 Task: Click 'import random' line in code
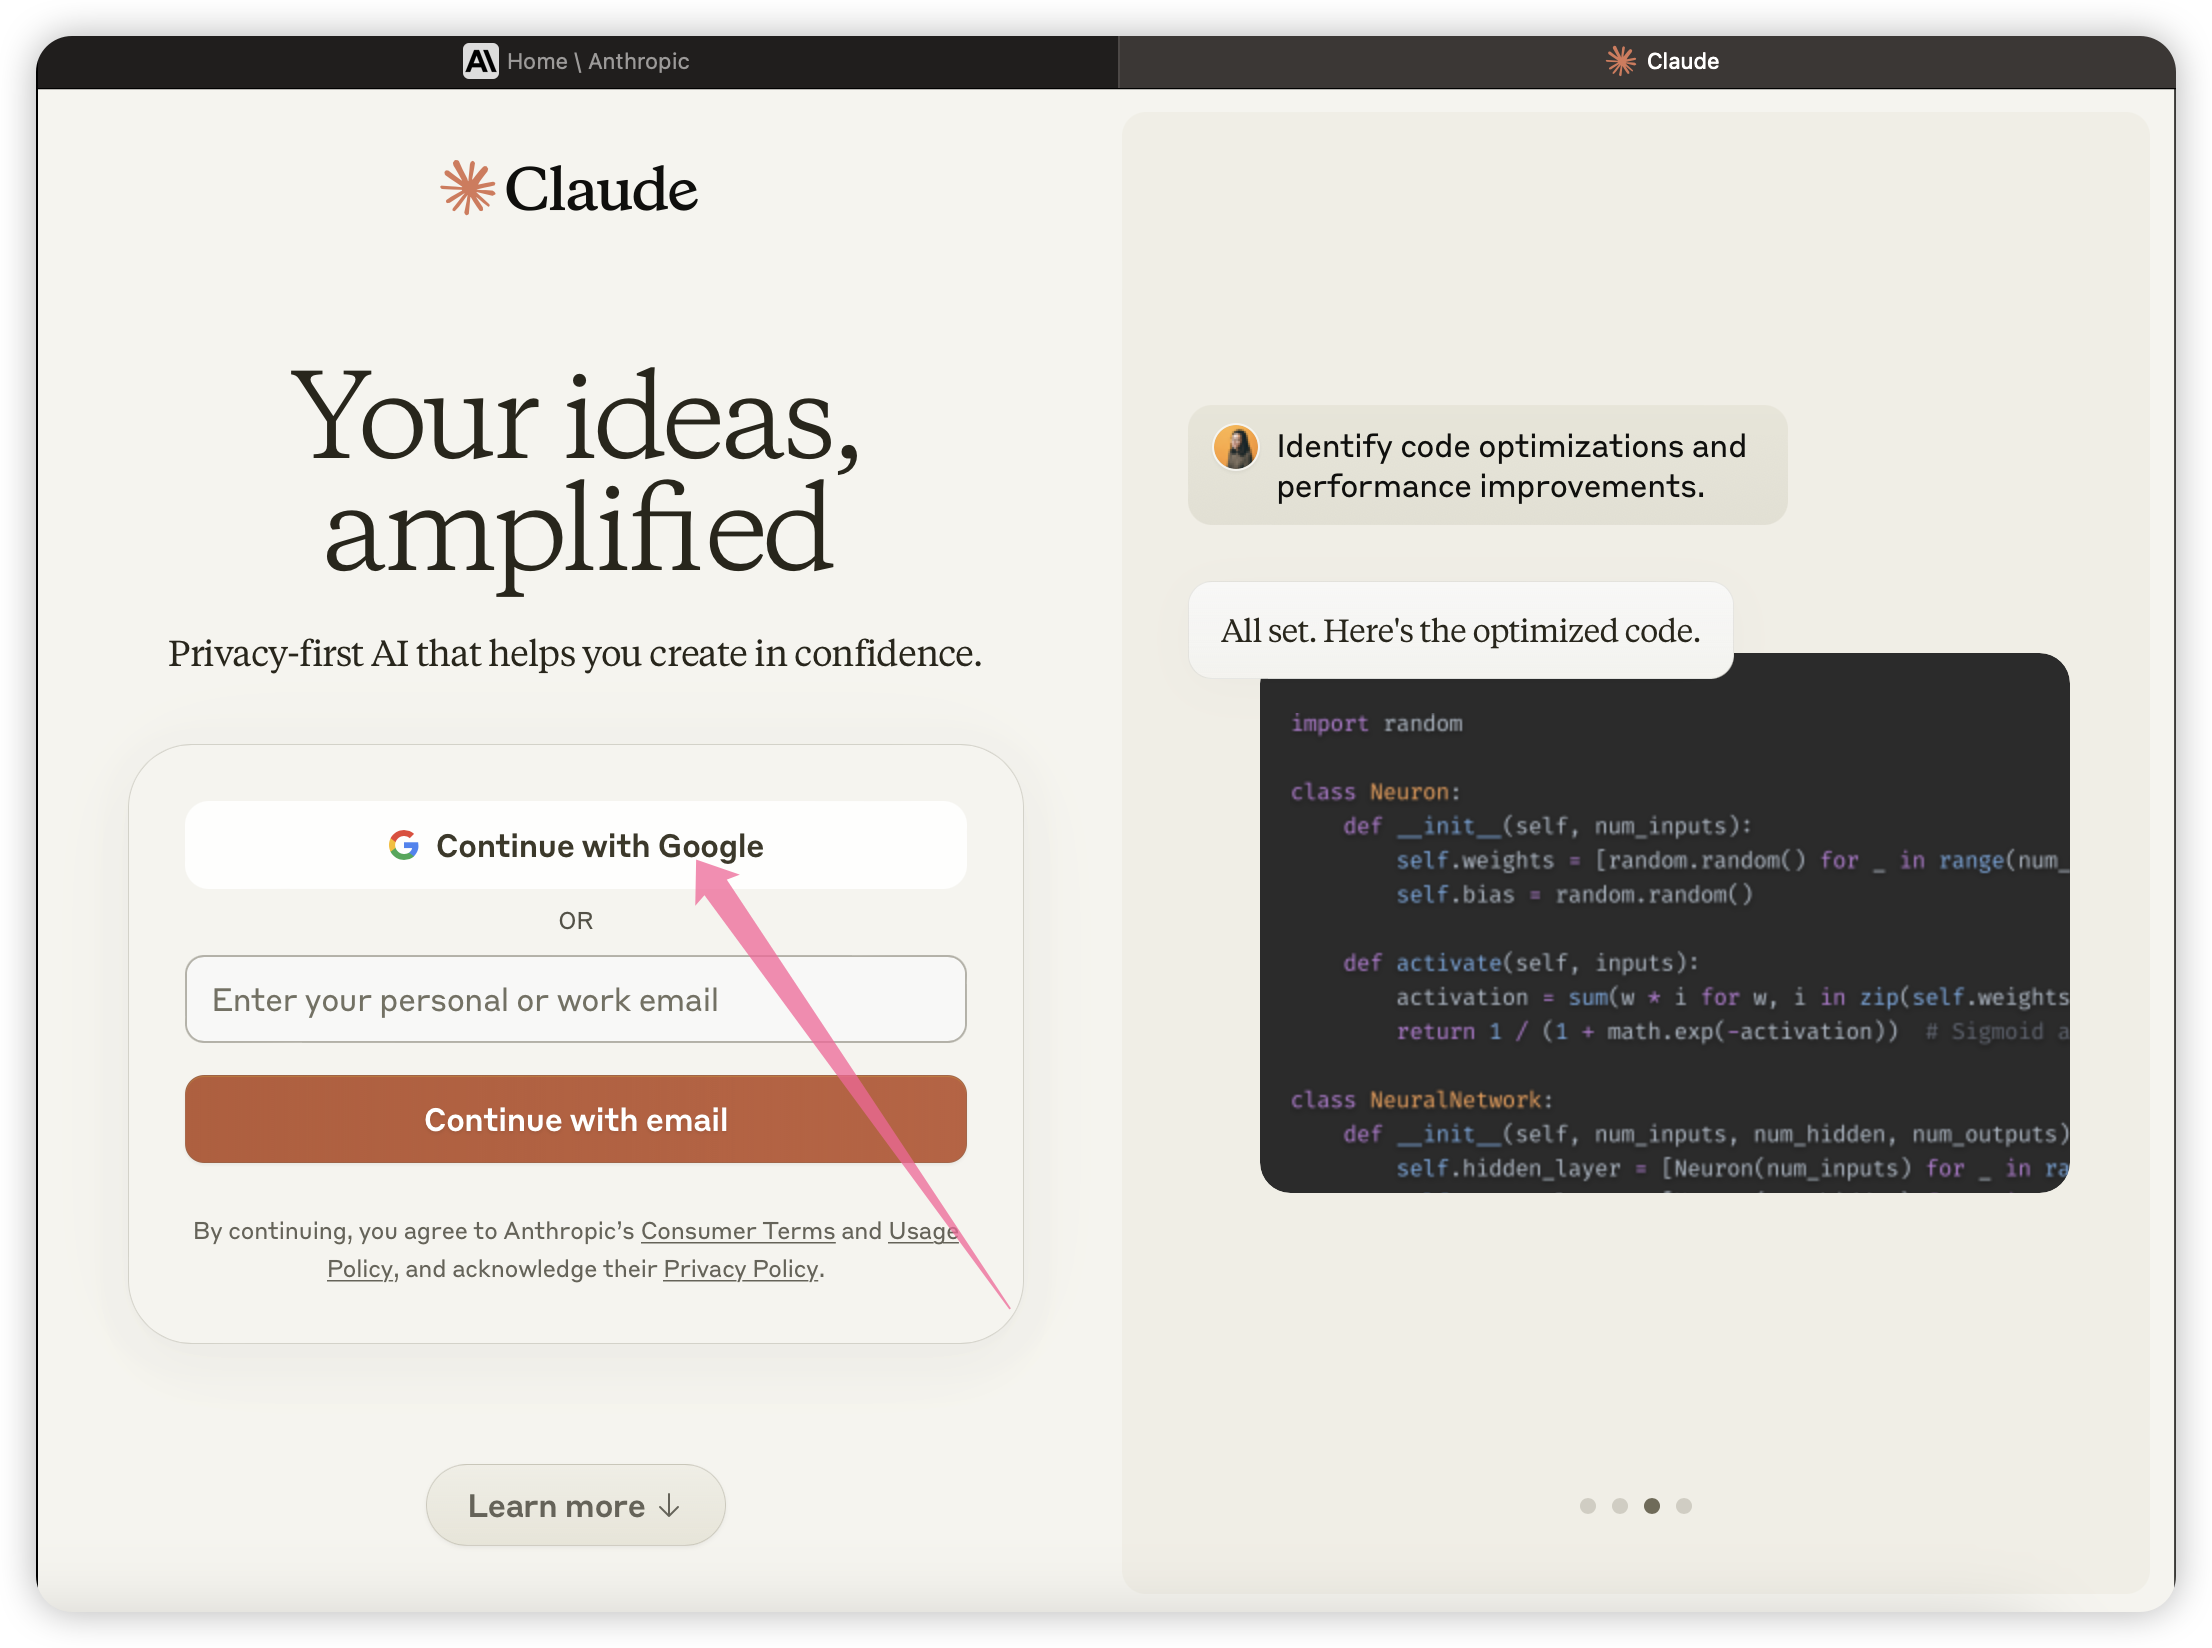(x=1376, y=723)
